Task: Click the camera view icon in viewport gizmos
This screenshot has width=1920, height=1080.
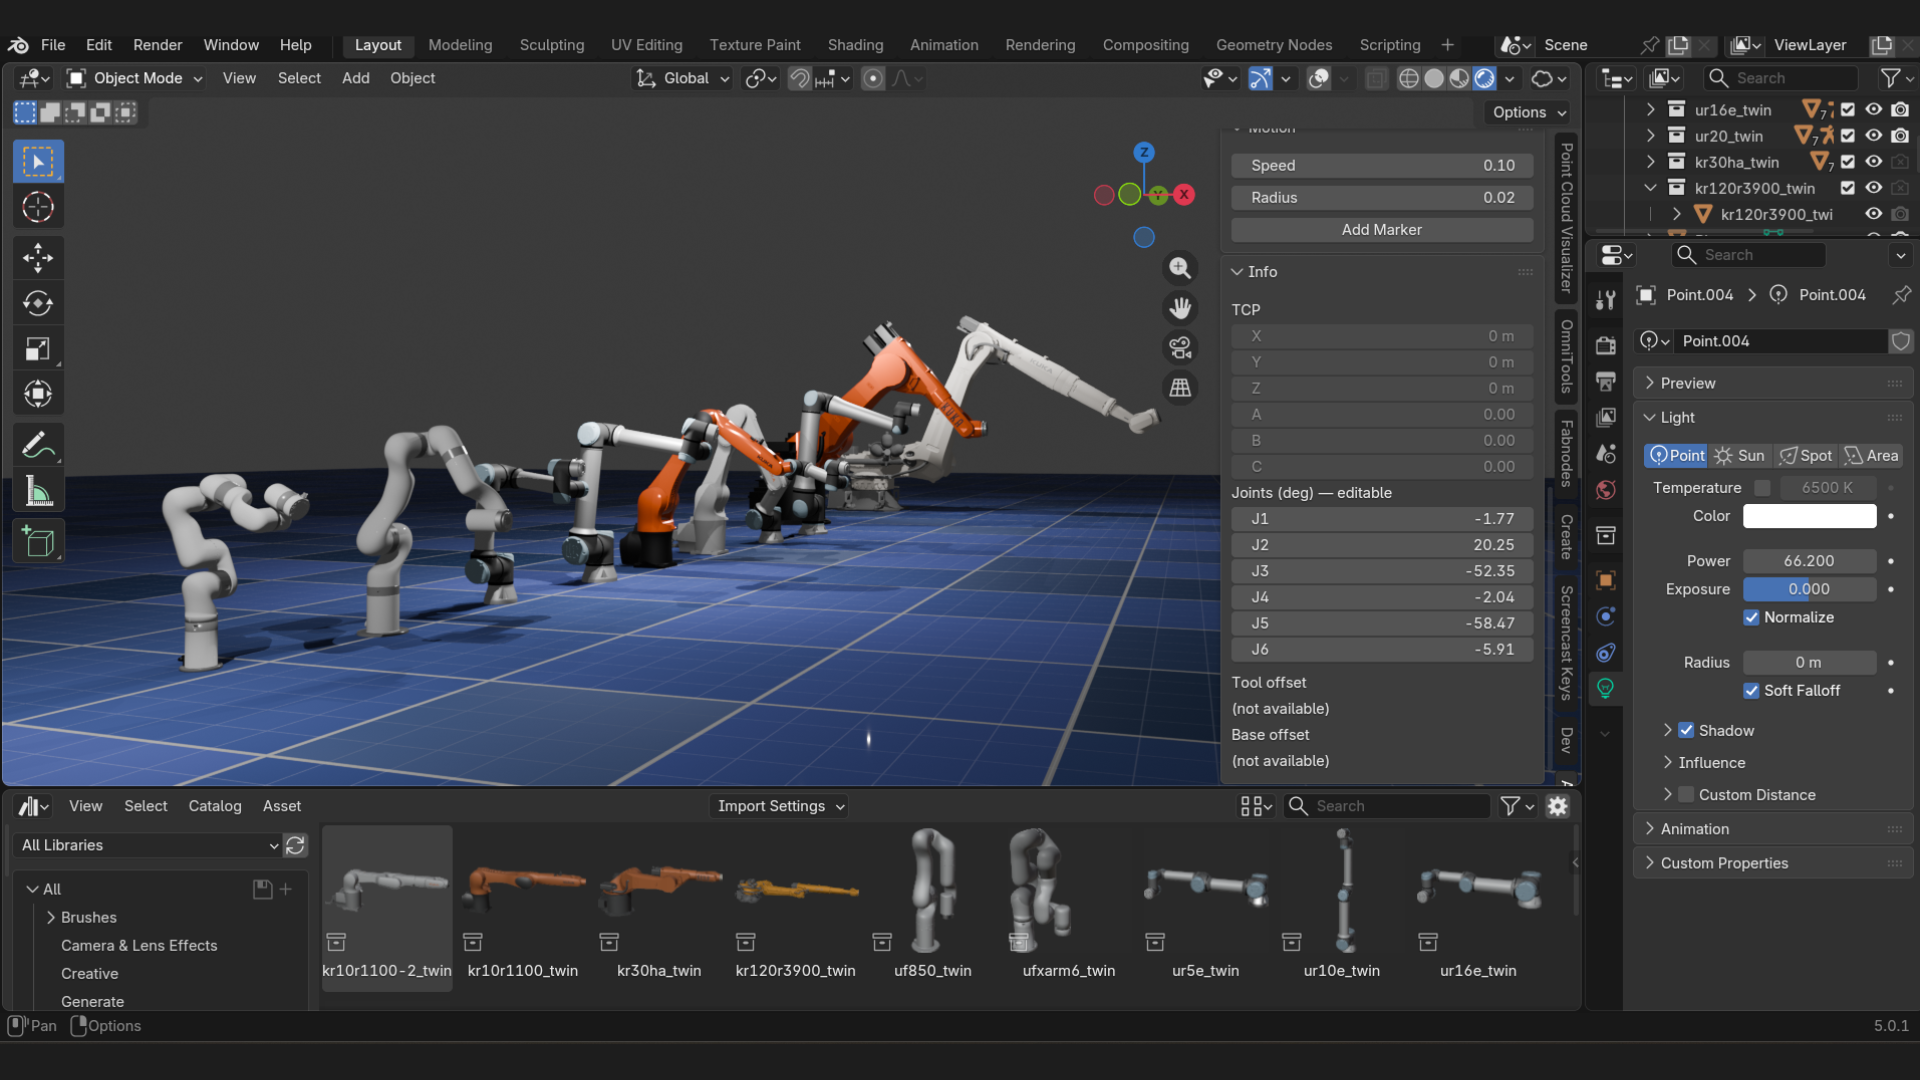Action: click(1180, 346)
